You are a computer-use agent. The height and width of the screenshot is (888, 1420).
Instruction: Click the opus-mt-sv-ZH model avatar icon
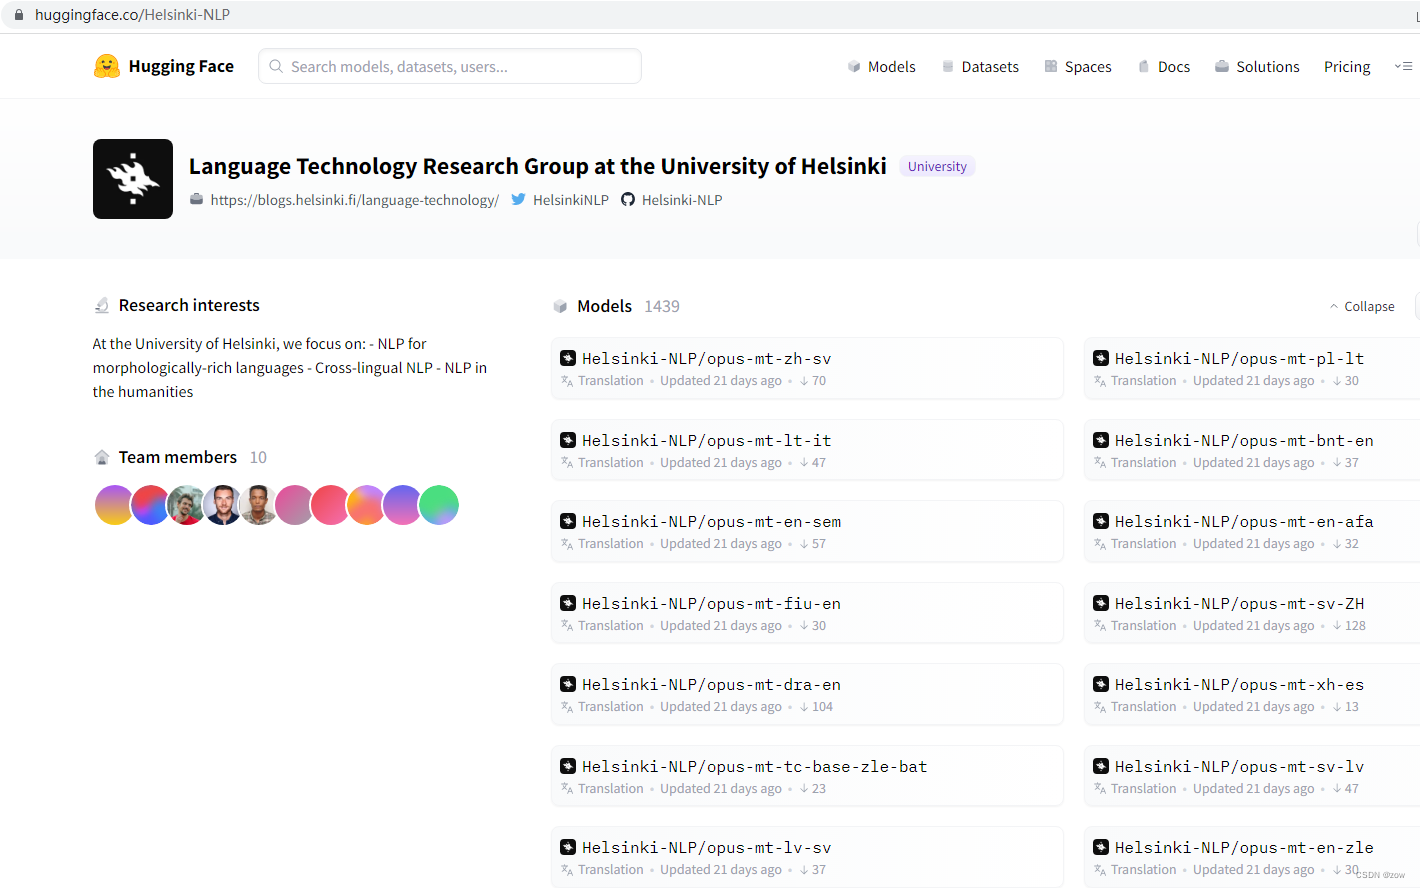pos(1101,603)
